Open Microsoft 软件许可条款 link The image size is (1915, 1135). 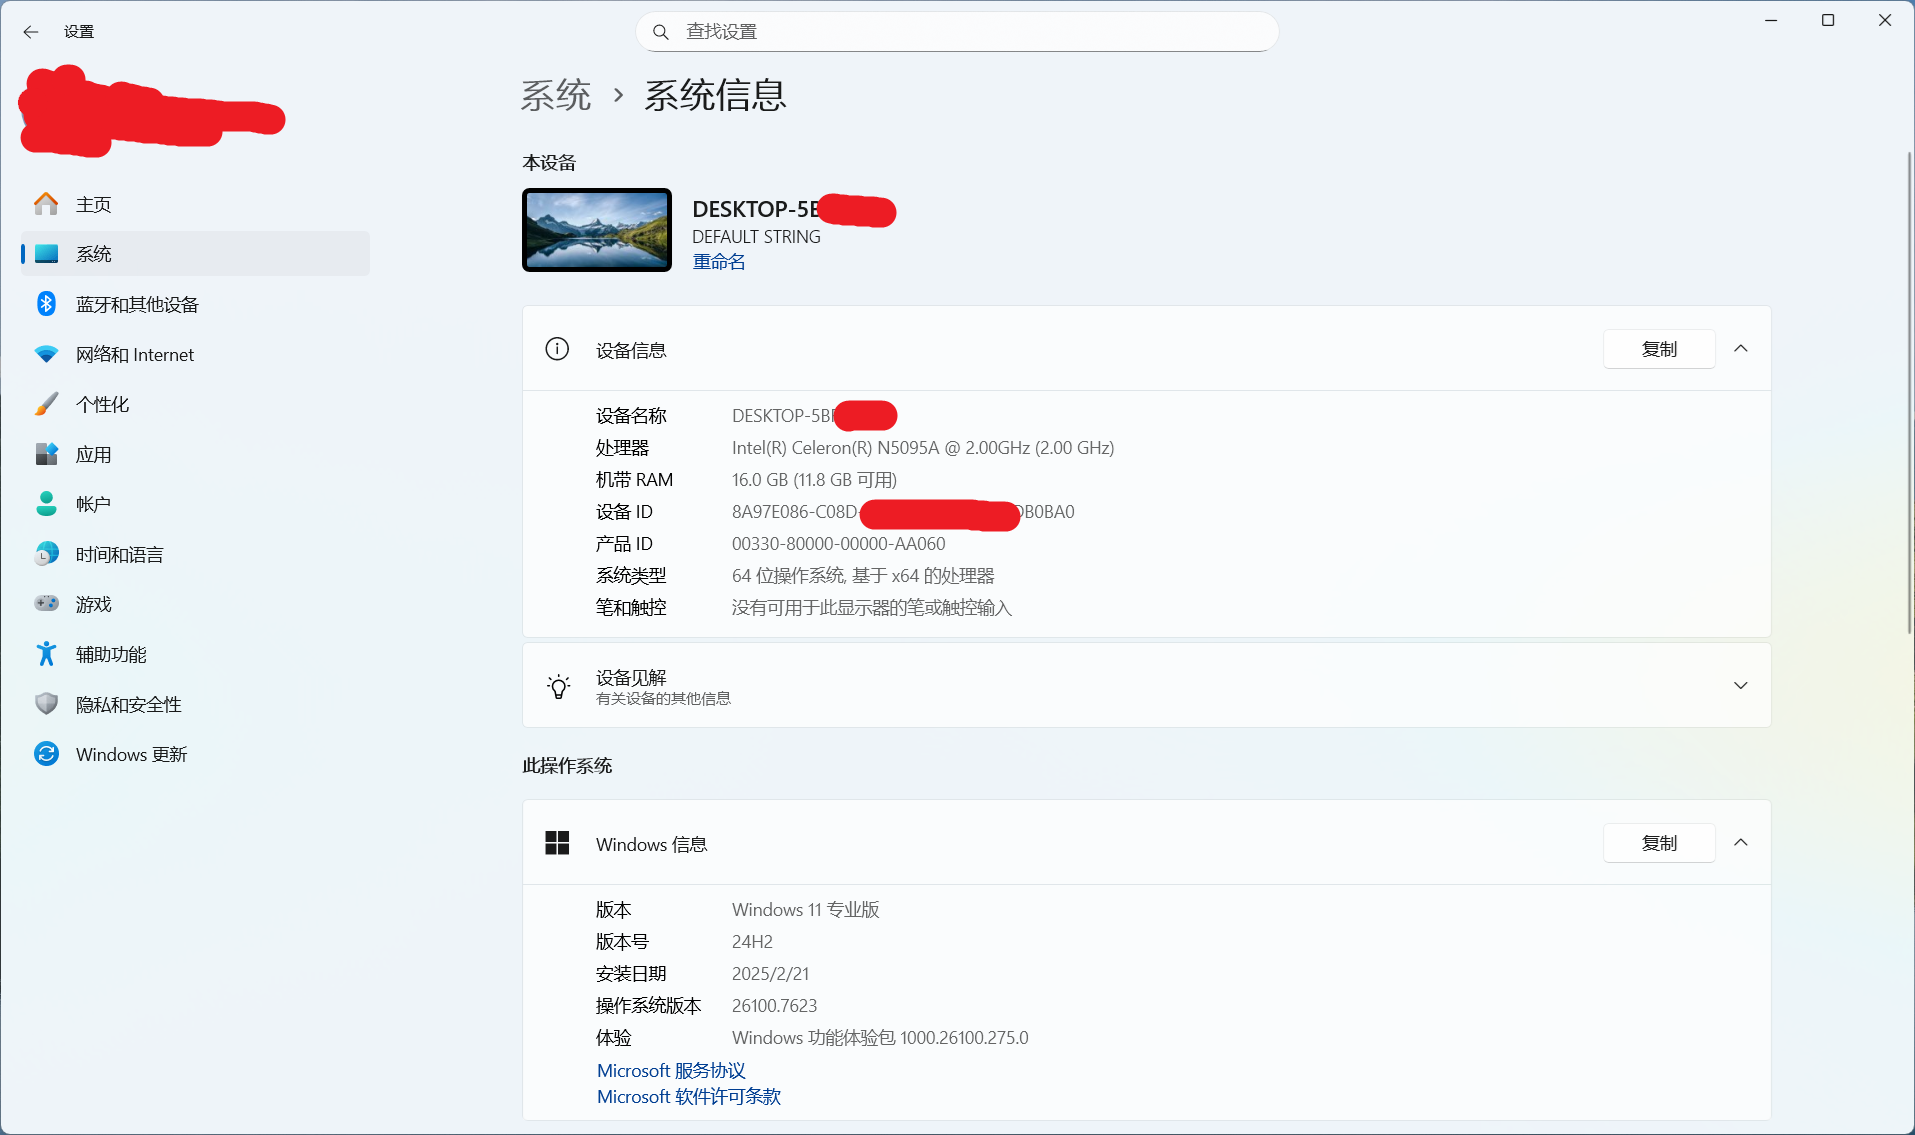pos(689,1097)
